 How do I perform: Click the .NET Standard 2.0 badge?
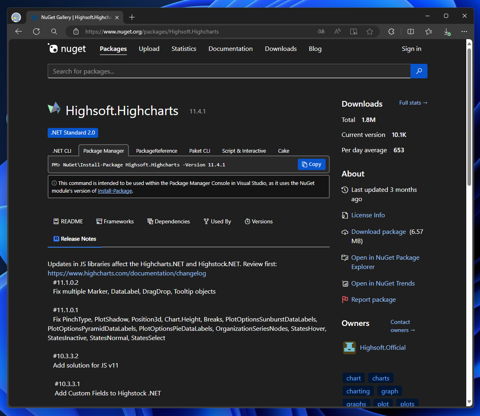coord(73,133)
